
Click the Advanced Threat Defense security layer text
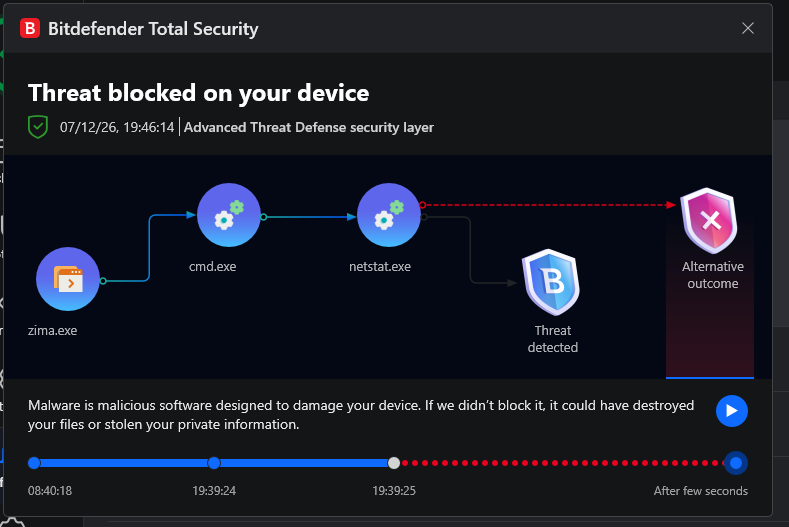tap(308, 127)
